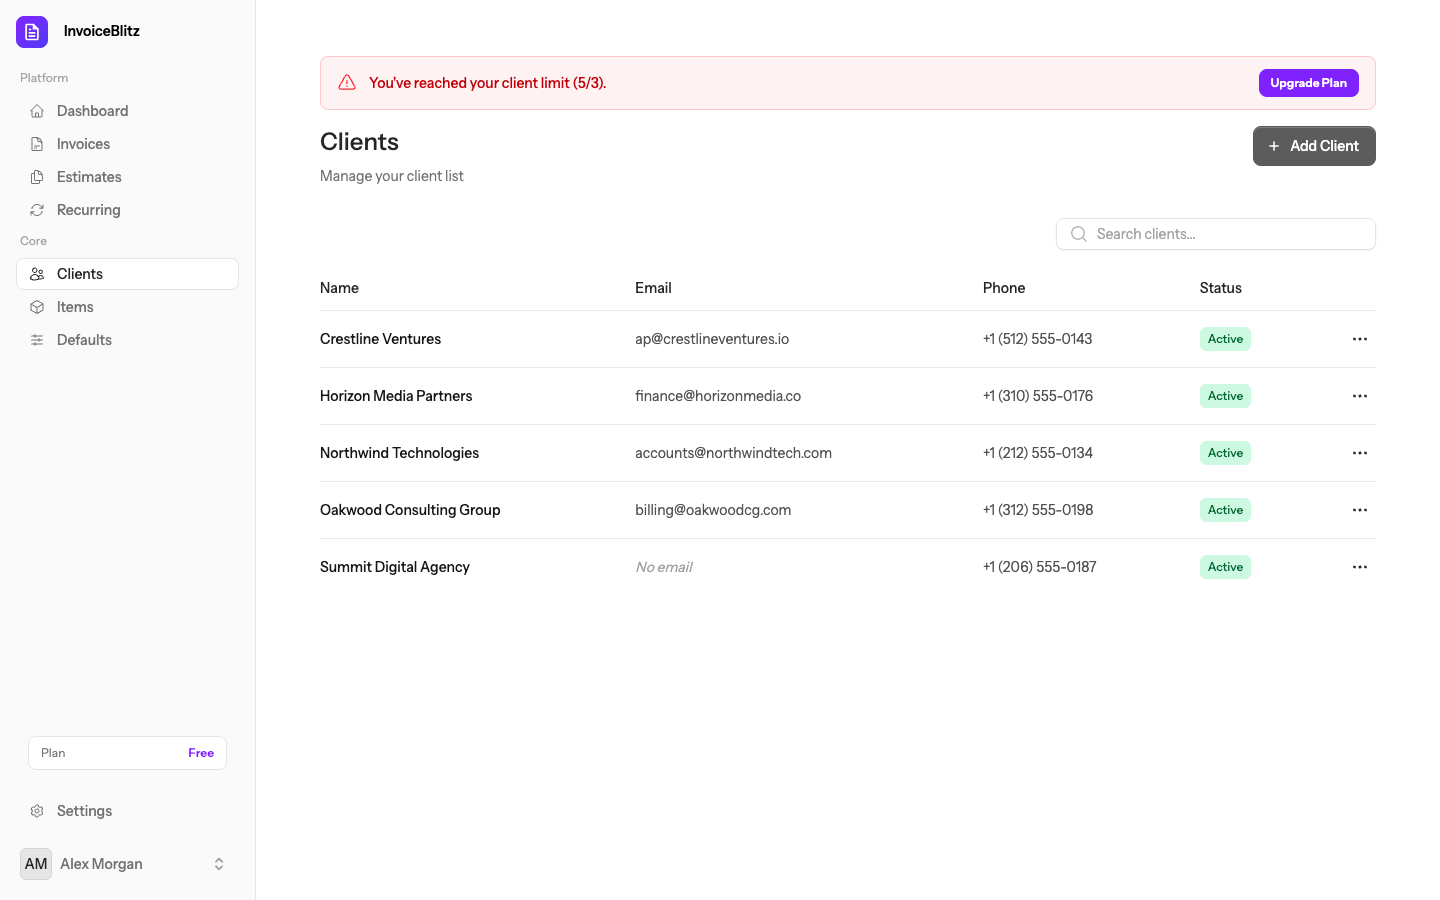Expand Alex Morgan's account chevron
The width and height of the screenshot is (1440, 900).
pos(218,863)
